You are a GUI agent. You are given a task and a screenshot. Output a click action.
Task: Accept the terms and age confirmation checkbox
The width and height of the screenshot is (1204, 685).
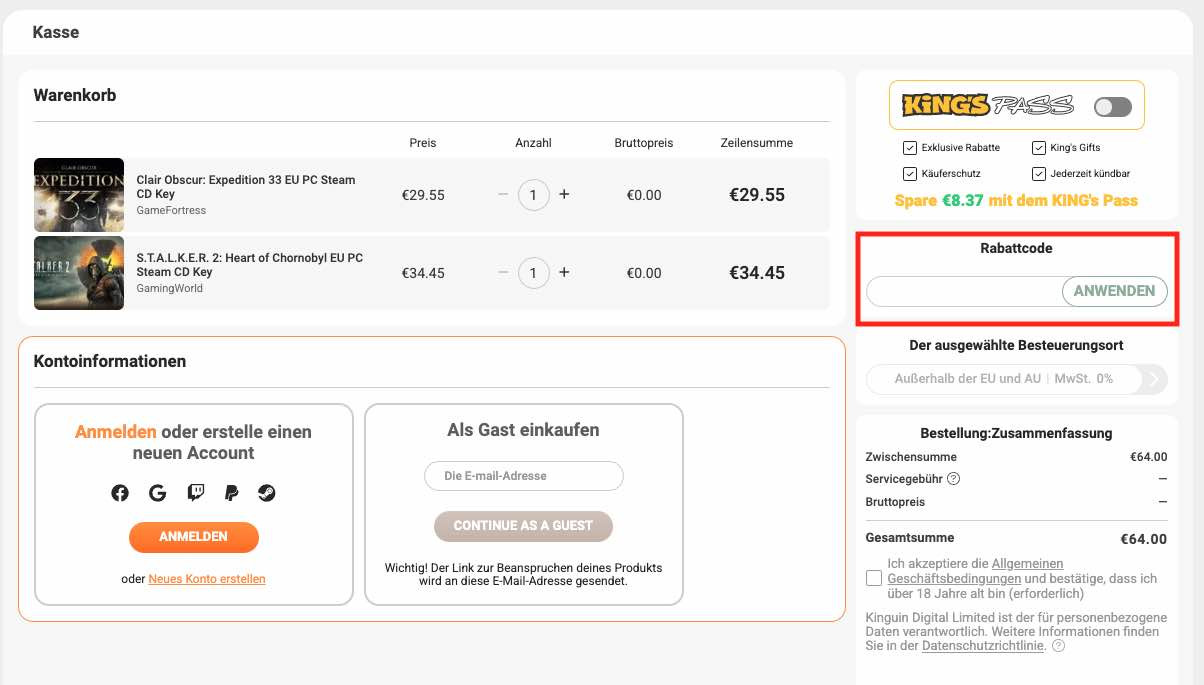[875, 578]
